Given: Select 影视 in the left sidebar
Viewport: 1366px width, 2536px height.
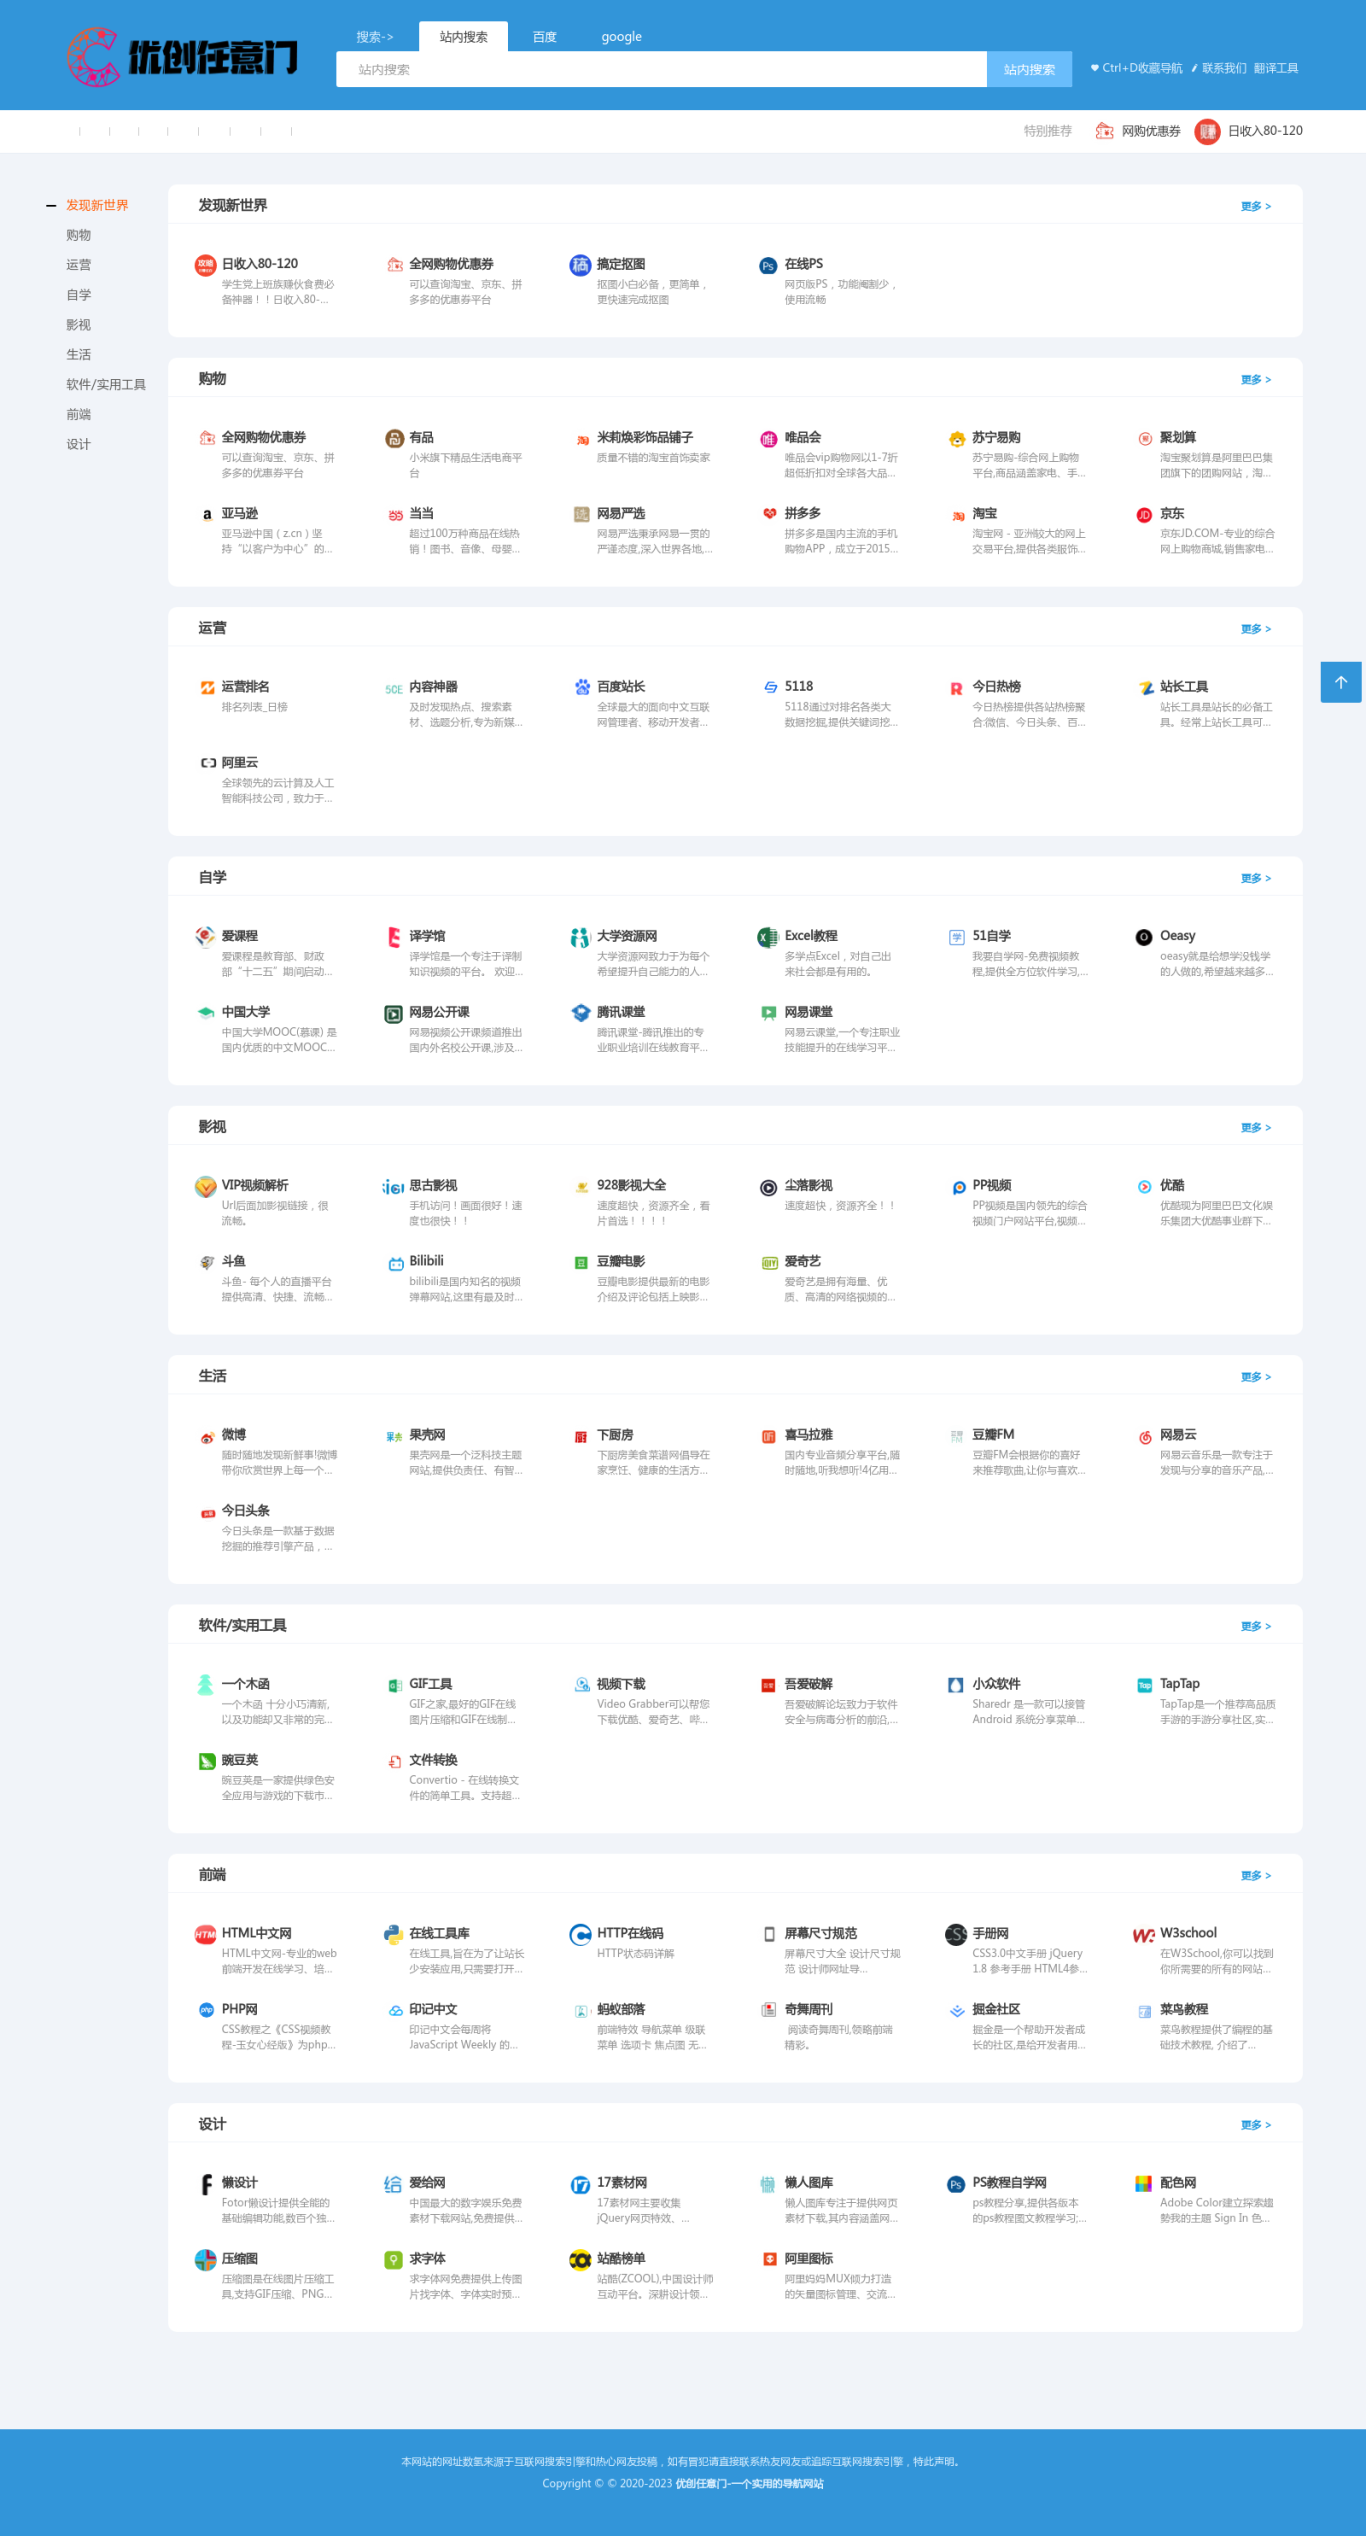Looking at the screenshot, I should tap(78, 325).
